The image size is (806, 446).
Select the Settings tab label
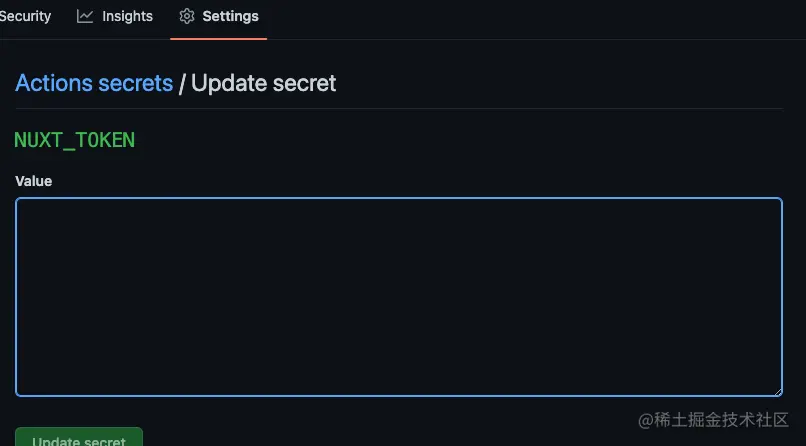tap(230, 16)
